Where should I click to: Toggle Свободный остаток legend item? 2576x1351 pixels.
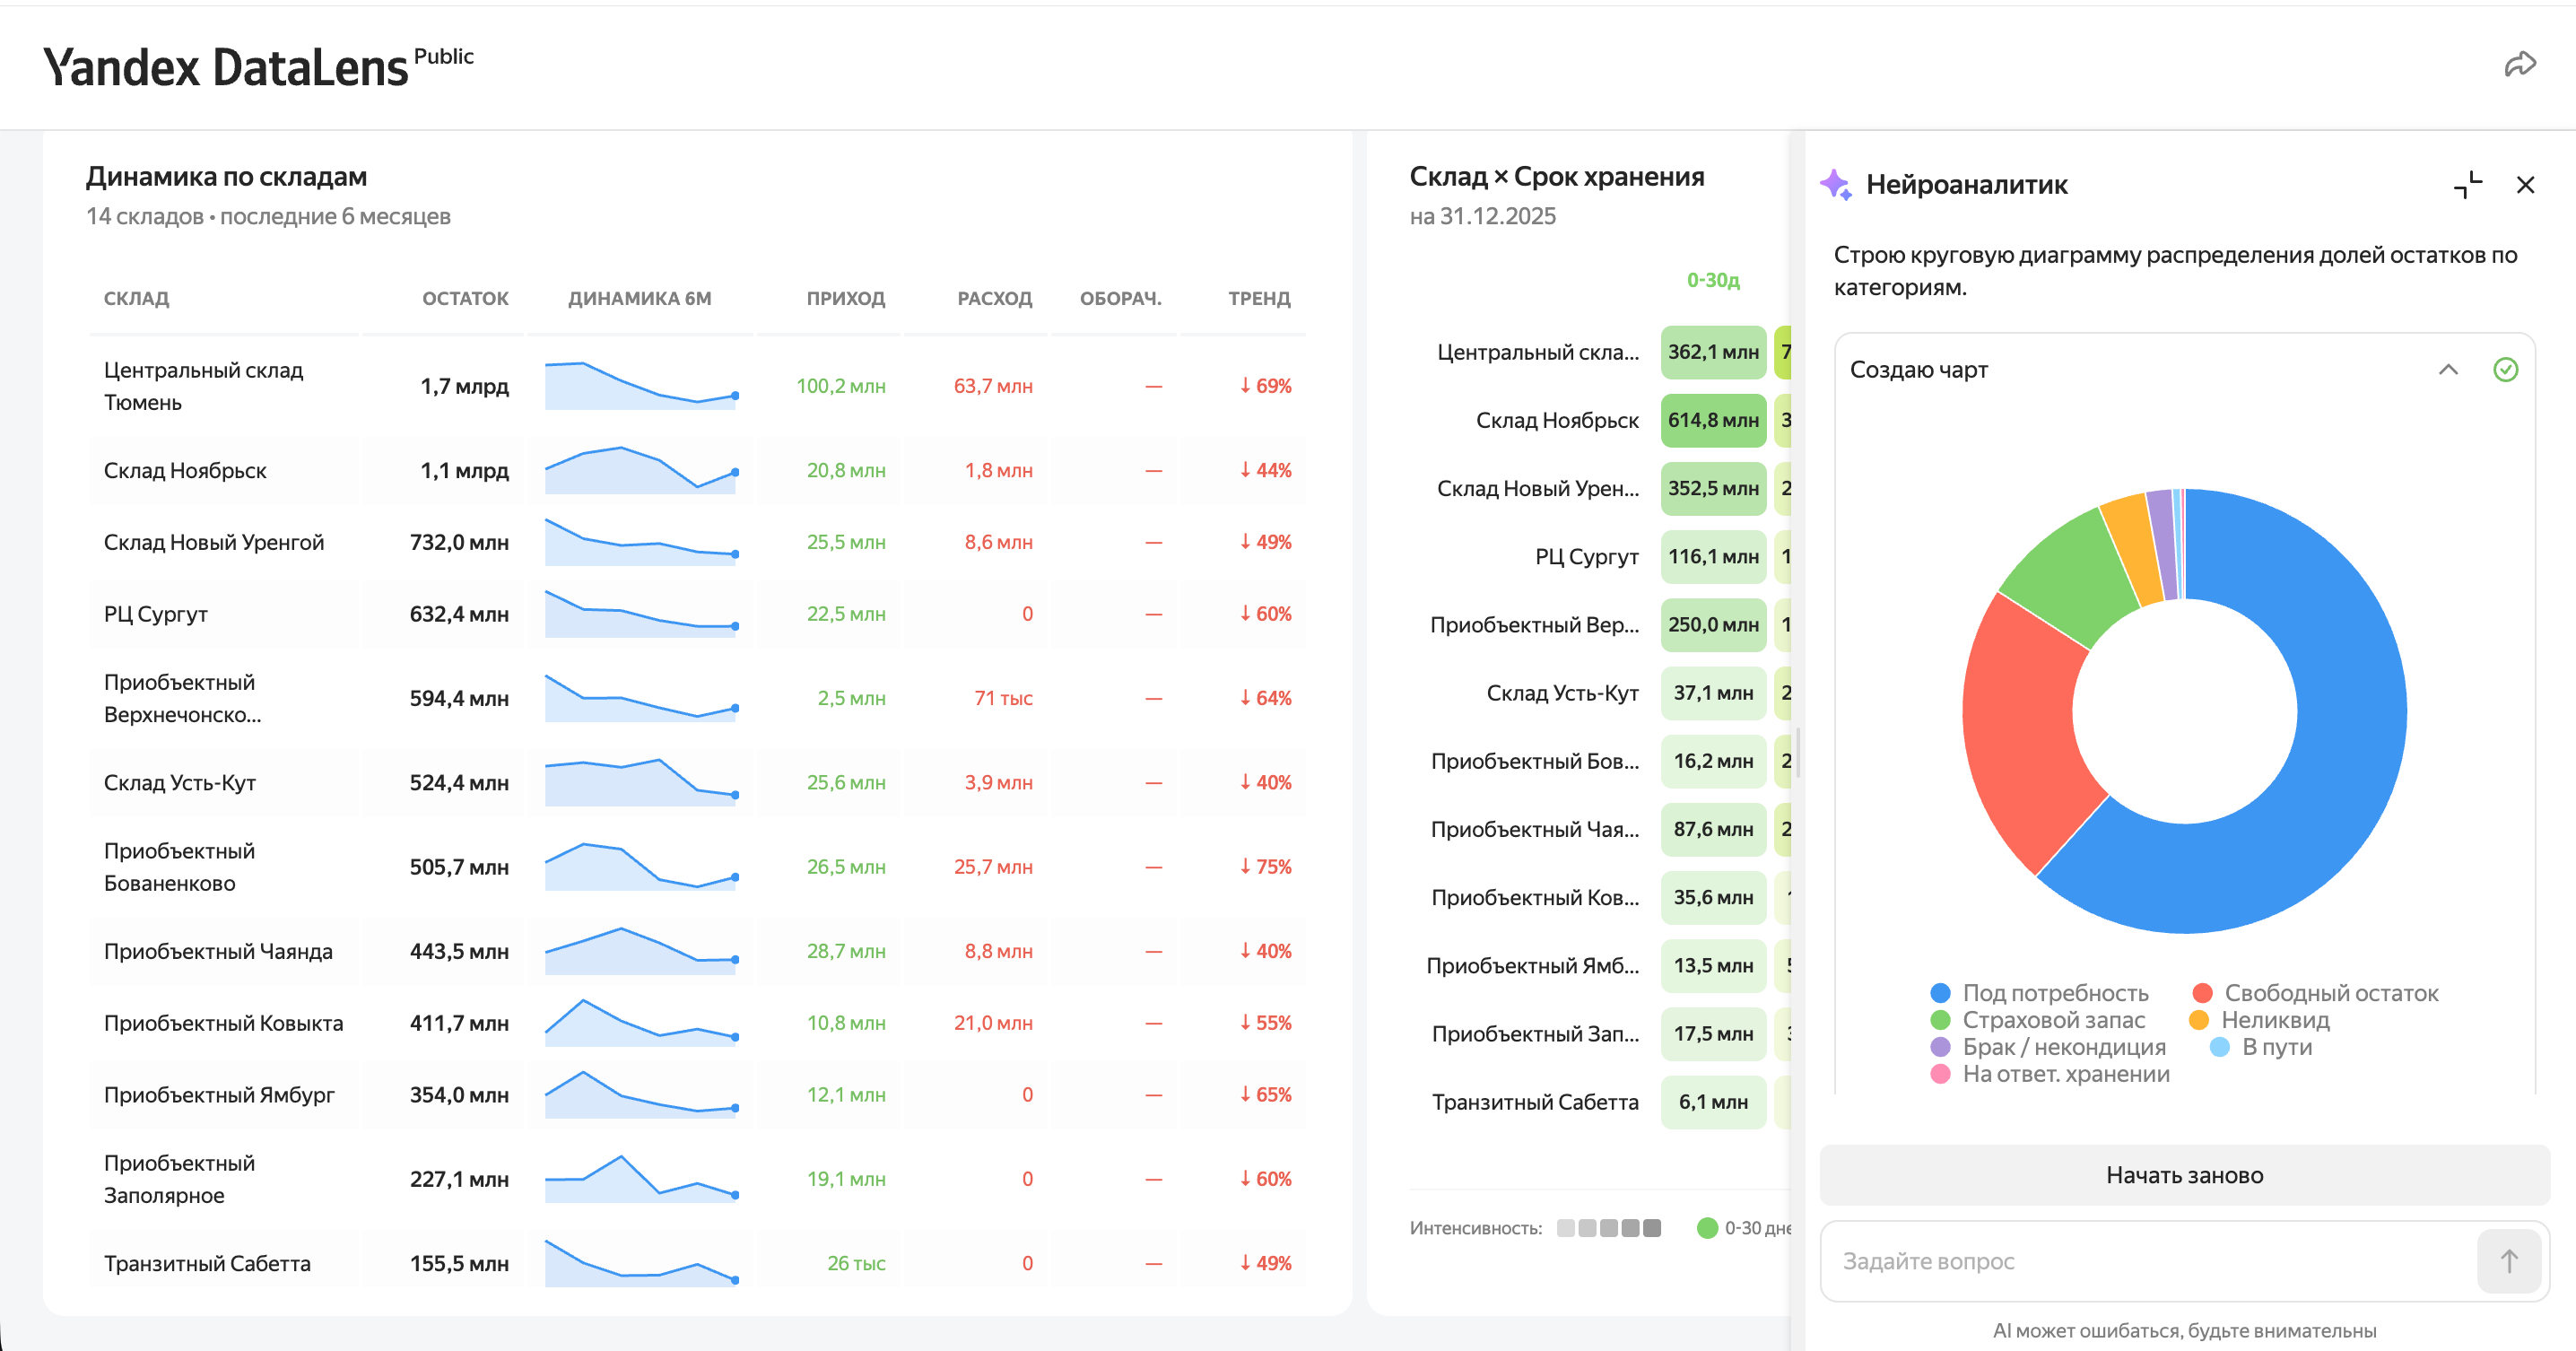(2315, 993)
